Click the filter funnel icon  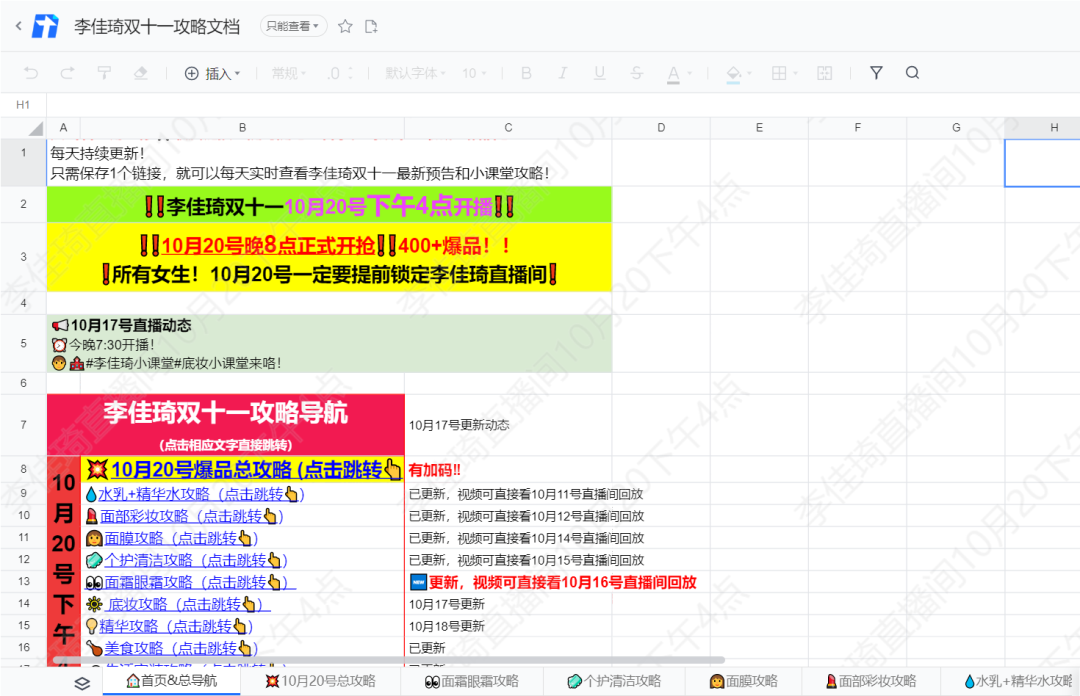pyautogui.click(x=876, y=73)
